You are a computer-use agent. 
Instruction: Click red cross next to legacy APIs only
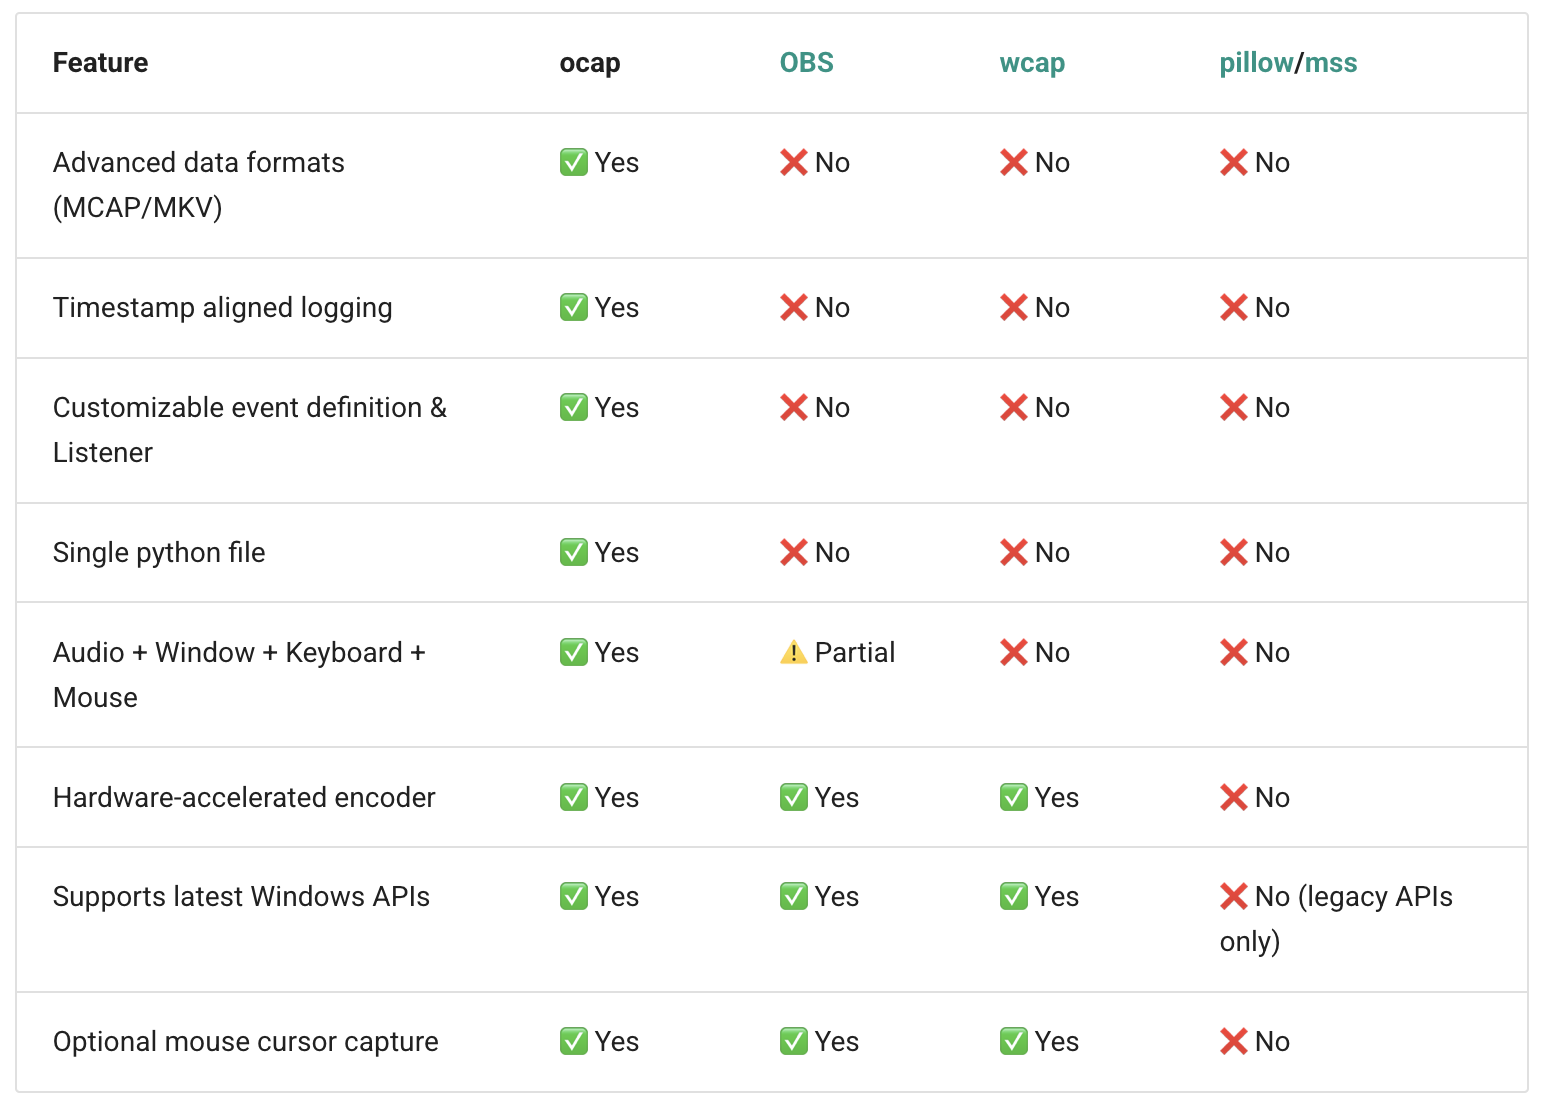(x=1234, y=897)
